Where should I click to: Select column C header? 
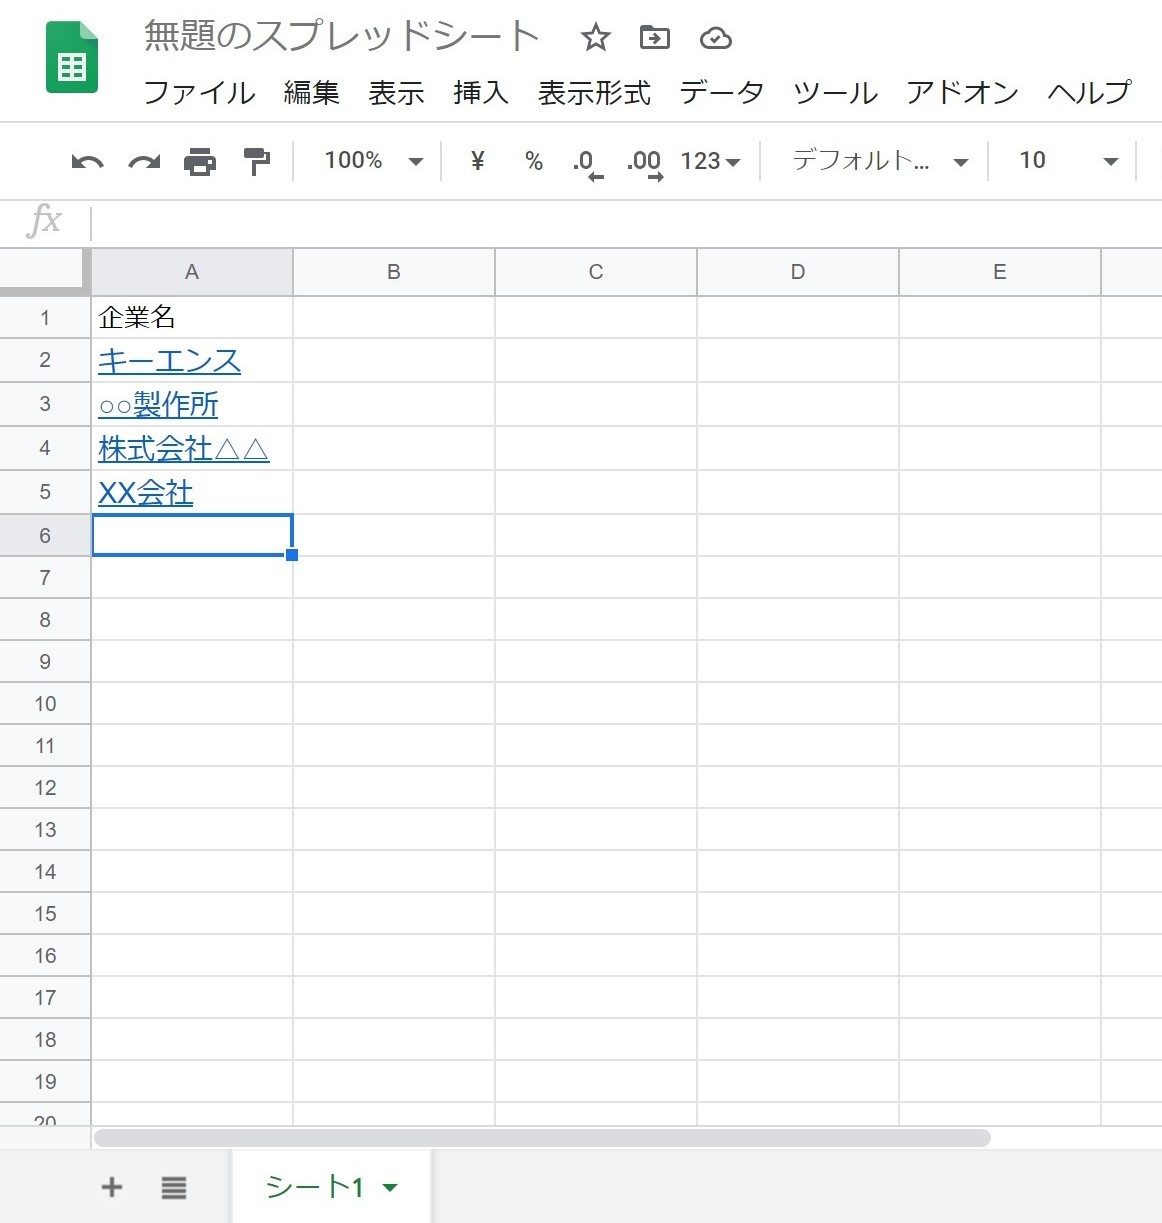(596, 272)
